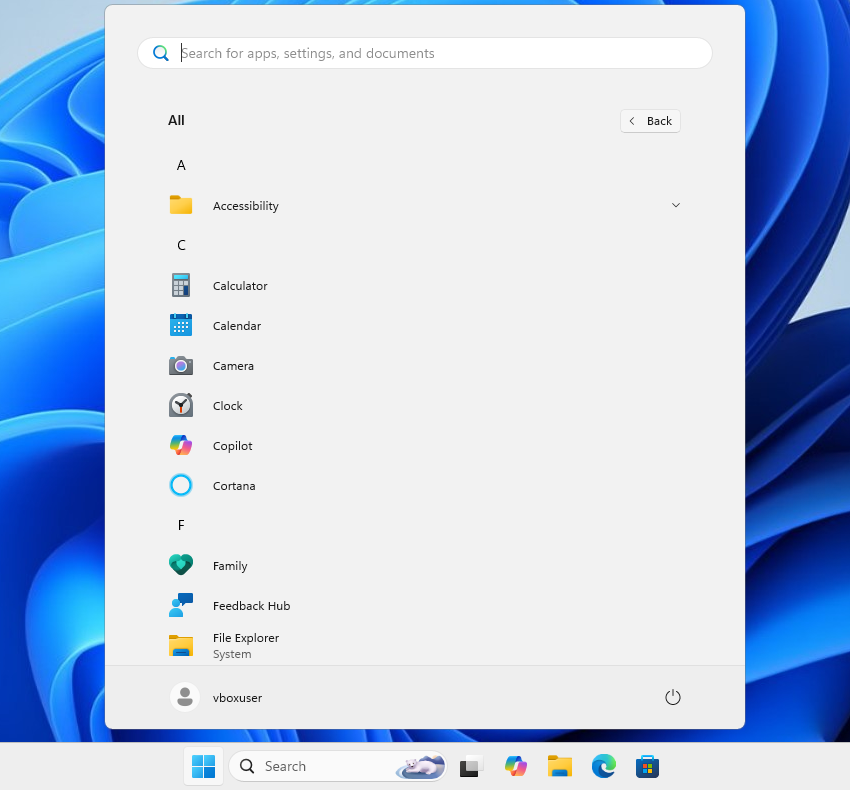Jump to letter F section header
This screenshot has width=850, height=790.
click(181, 525)
